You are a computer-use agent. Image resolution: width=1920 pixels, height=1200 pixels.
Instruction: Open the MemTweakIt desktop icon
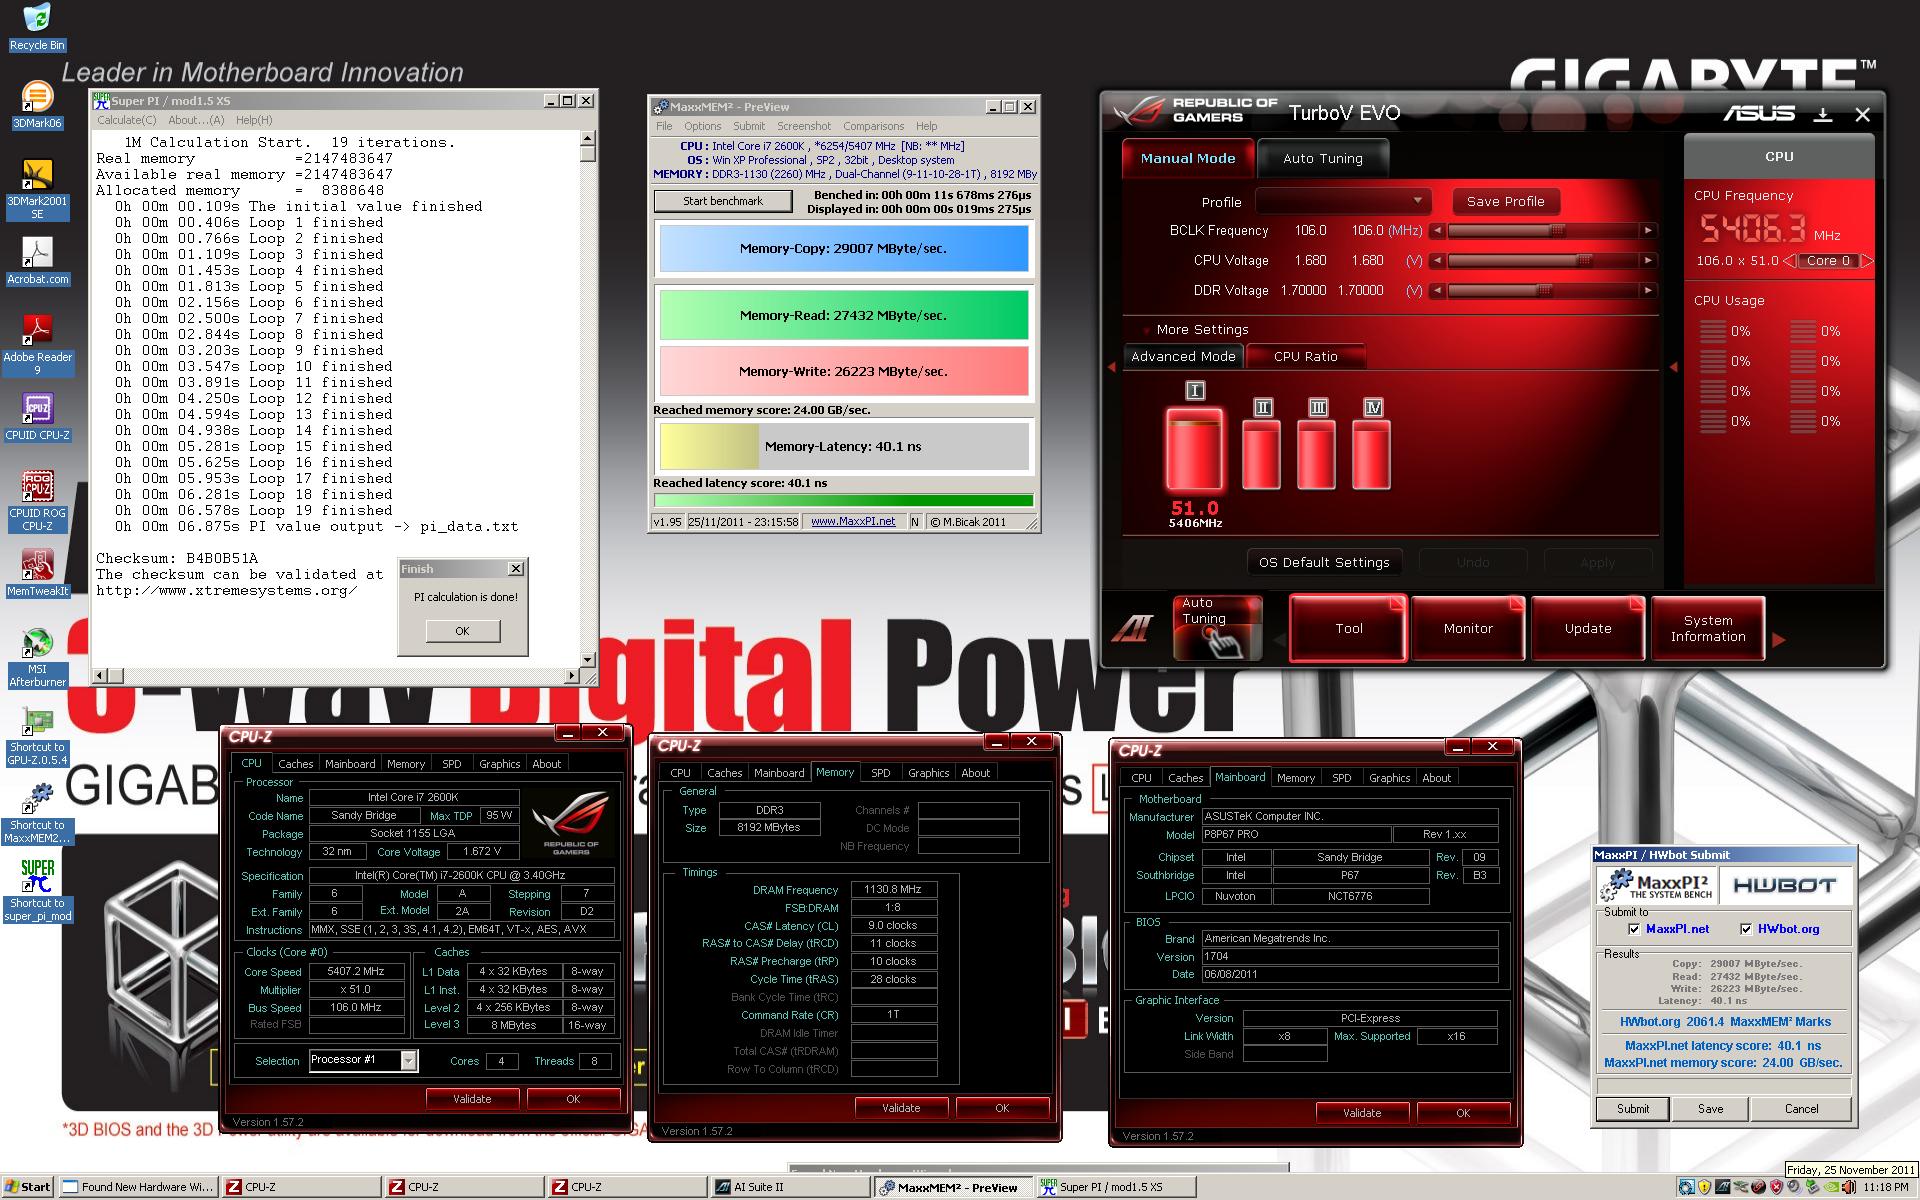click(x=37, y=573)
